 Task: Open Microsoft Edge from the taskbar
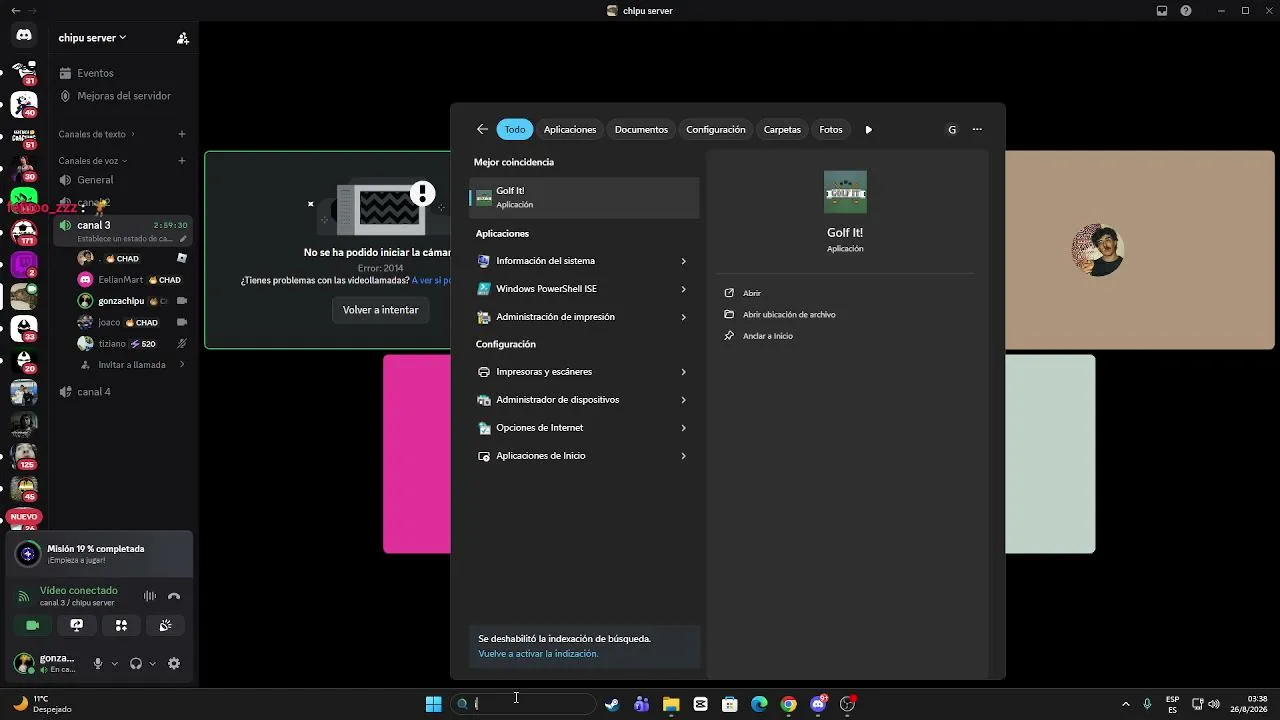tap(759, 704)
